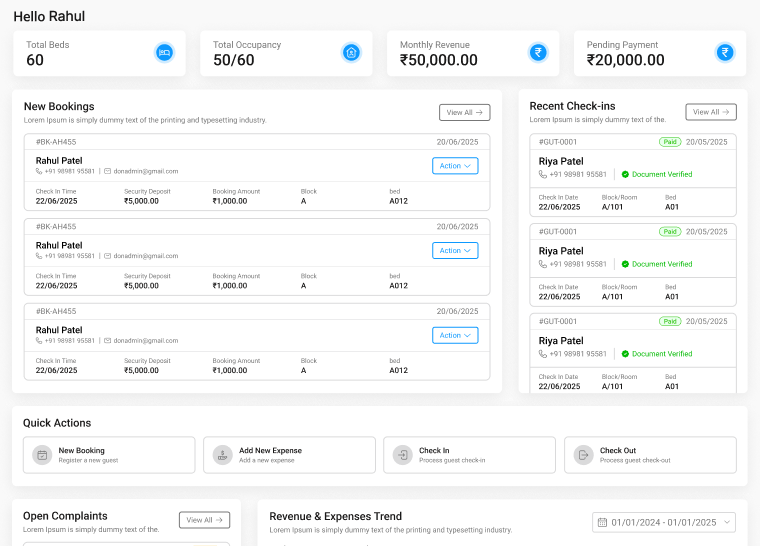Click the Add New Expense icon
The width and height of the screenshot is (760, 546).
(x=222, y=455)
